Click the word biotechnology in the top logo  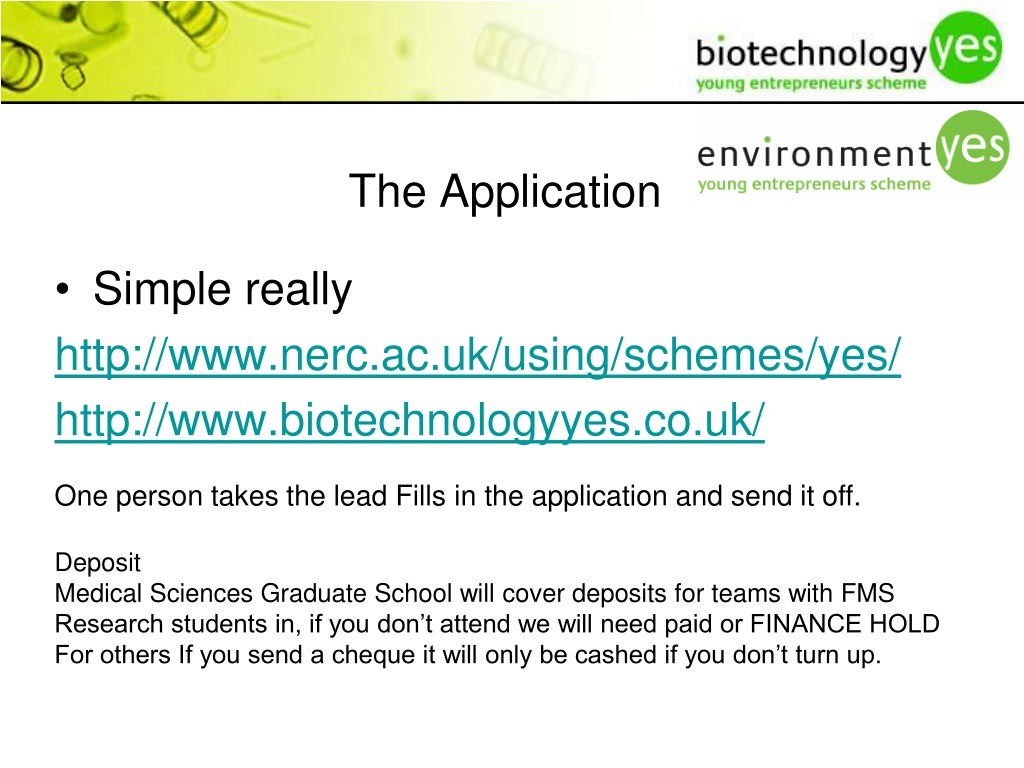[x=810, y=51]
